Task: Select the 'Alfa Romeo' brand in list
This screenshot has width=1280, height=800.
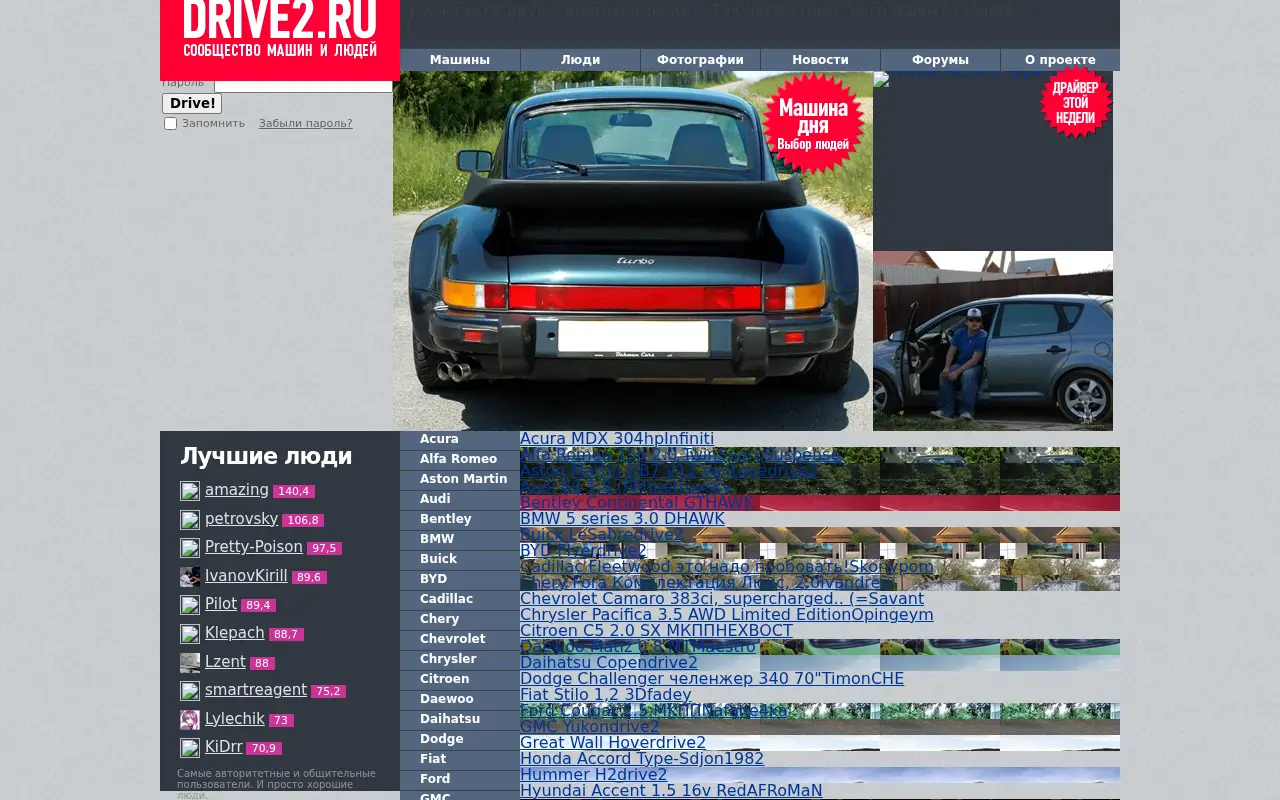Action: point(460,459)
